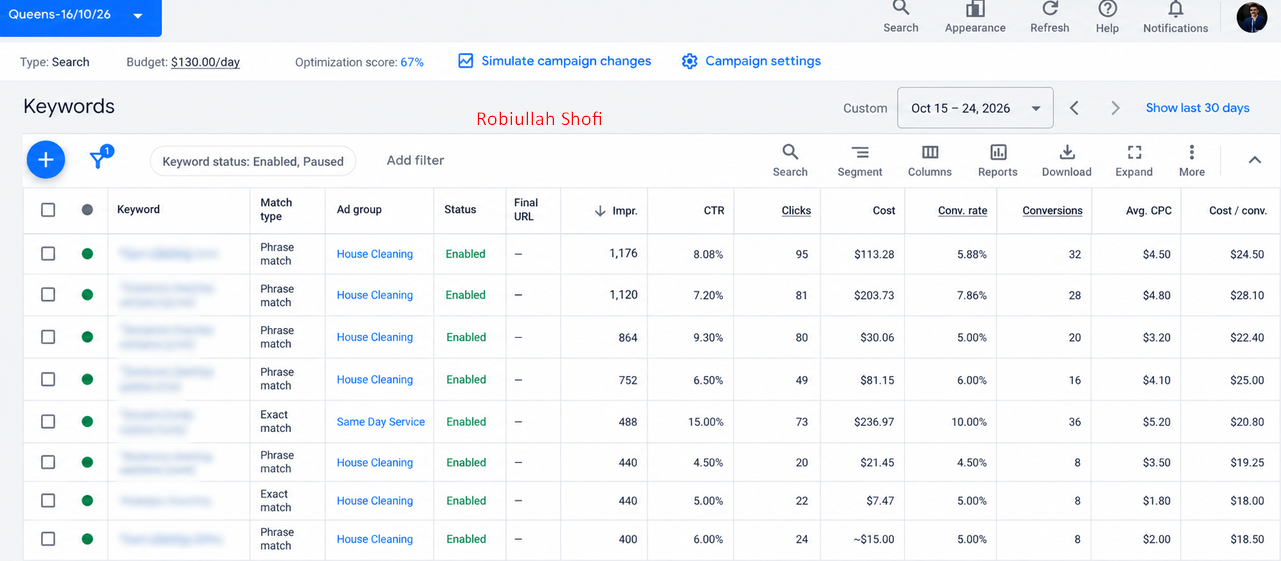This screenshot has width=1281, height=561.
Task: Click the green status dot of the 400 impressions row
Action: tap(87, 539)
